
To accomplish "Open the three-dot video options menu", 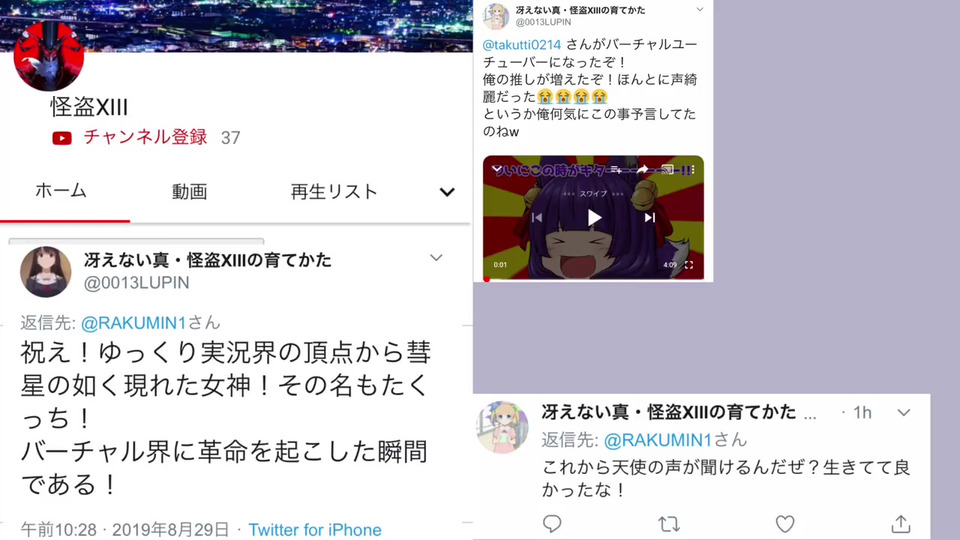I will pyautogui.click(x=692, y=170).
